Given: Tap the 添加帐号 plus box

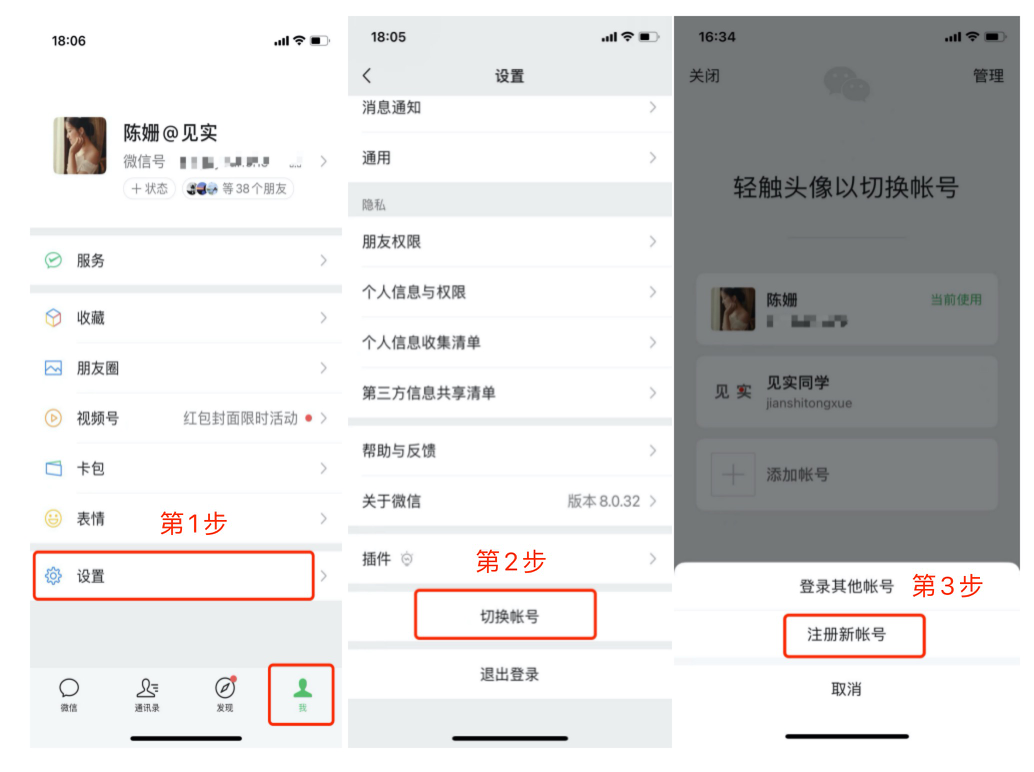Looking at the screenshot, I should point(733,475).
